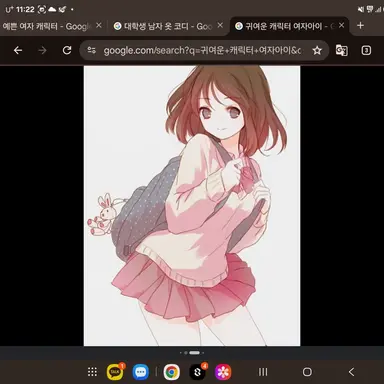Close the 예쁜 여자 캐릭터 tab
Image resolution: width=384 pixels, height=384 pixels.
coord(99,25)
